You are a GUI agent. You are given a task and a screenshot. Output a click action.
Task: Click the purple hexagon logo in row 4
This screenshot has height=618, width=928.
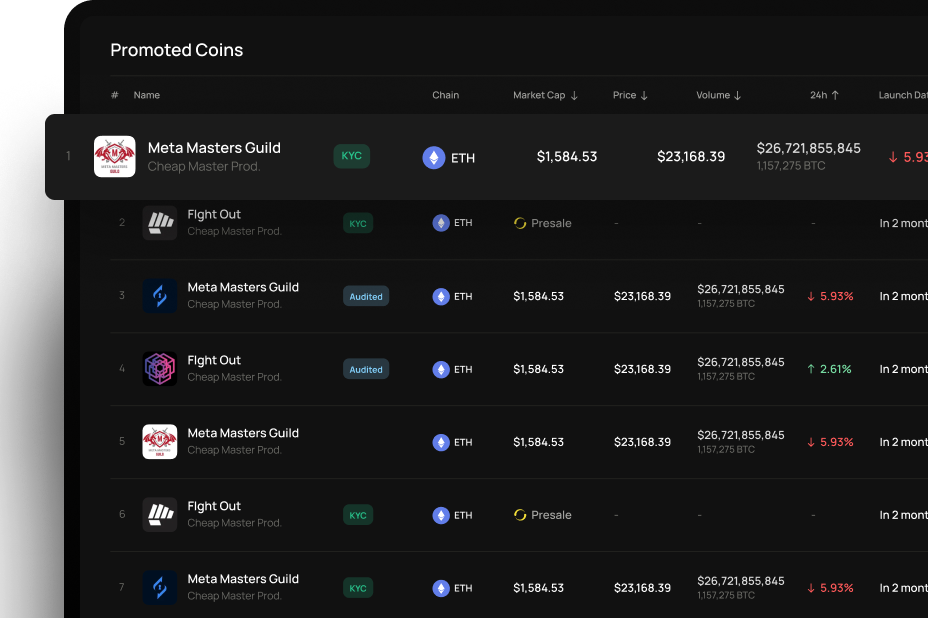pyautogui.click(x=160, y=369)
